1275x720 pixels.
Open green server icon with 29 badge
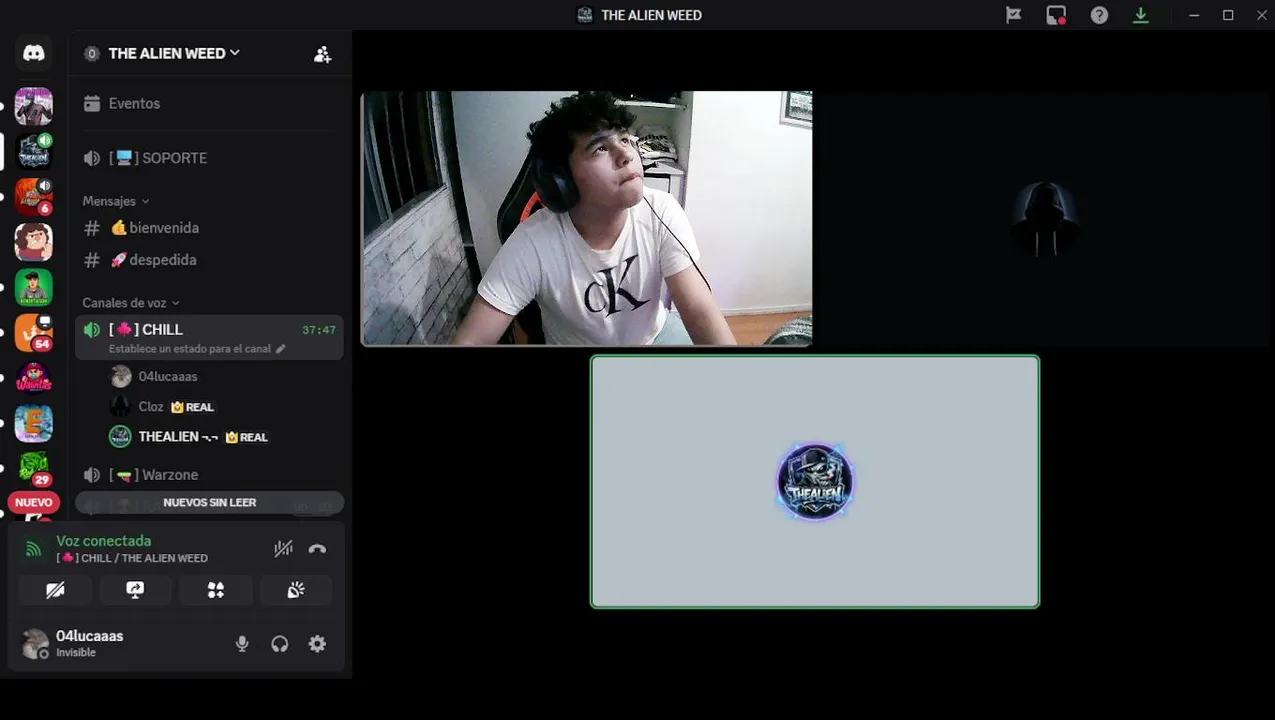click(33, 467)
